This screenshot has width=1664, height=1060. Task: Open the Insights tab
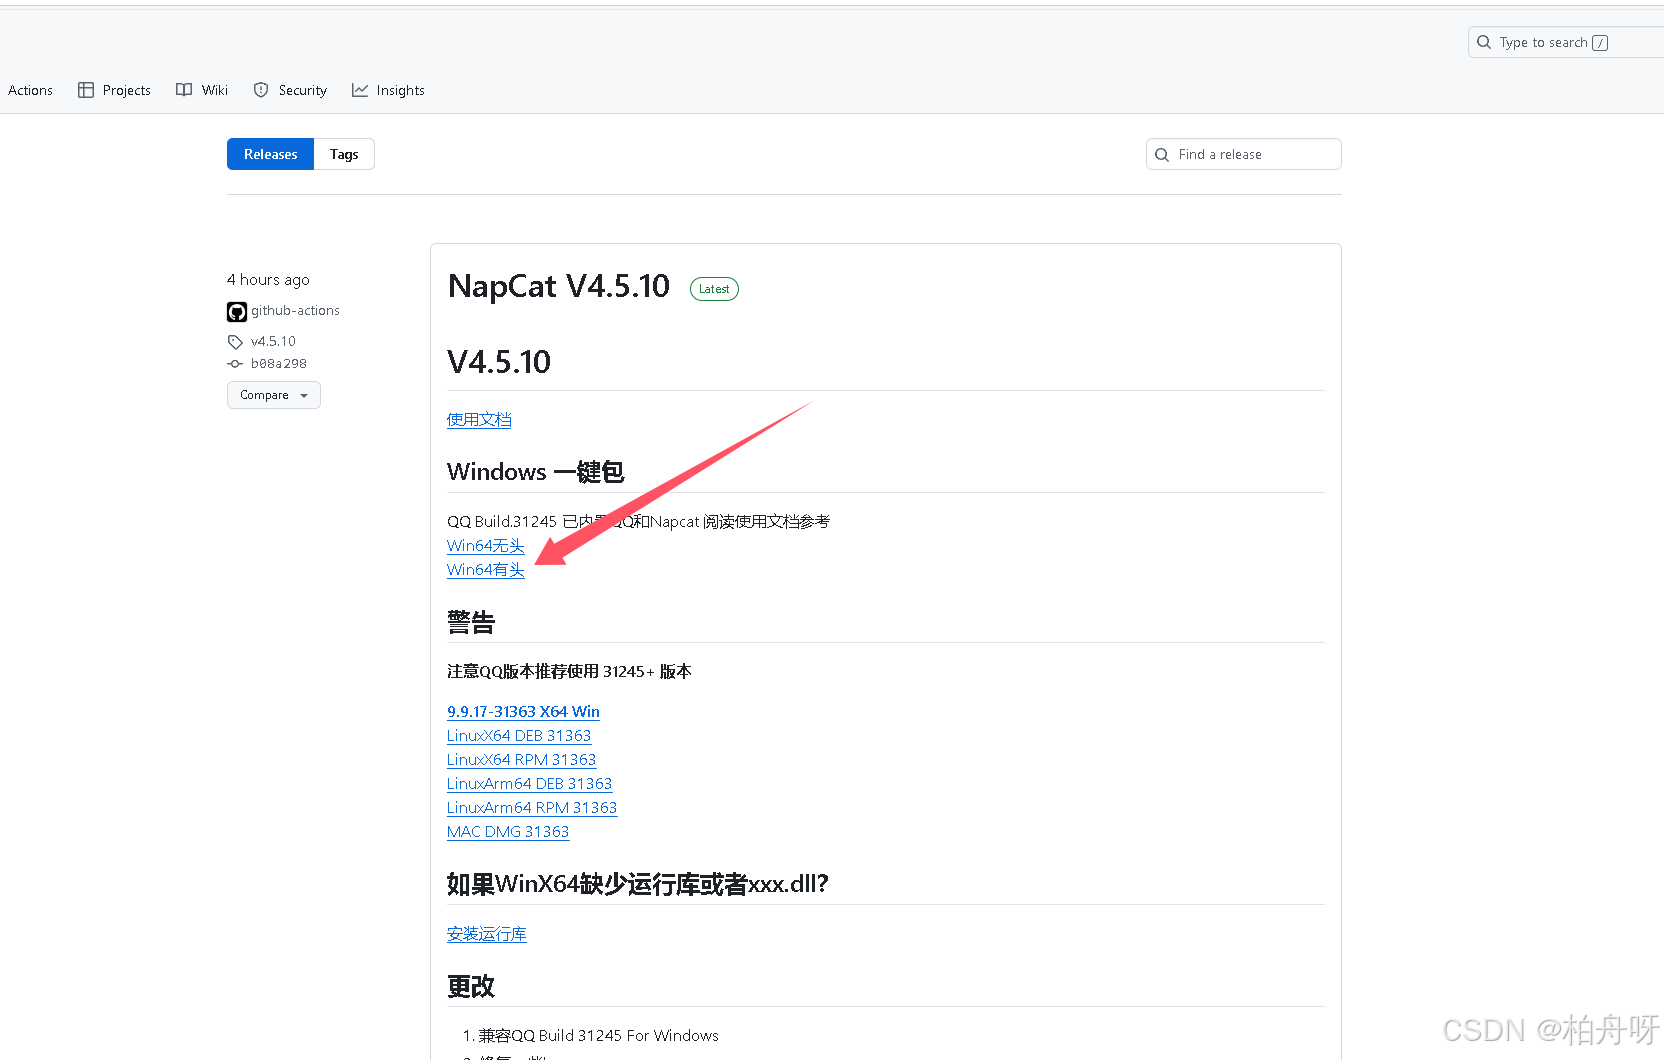click(x=388, y=90)
